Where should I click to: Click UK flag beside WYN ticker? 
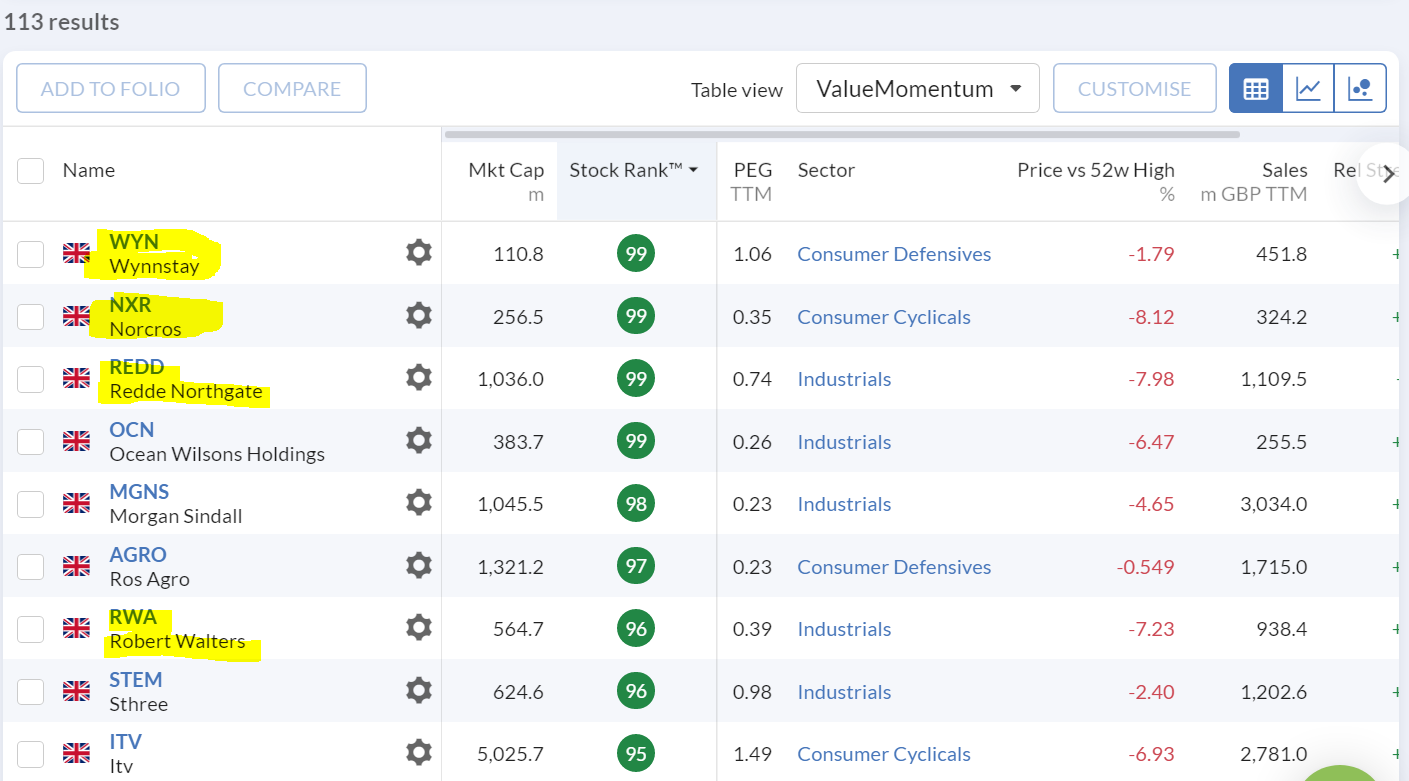pyautogui.click(x=76, y=253)
